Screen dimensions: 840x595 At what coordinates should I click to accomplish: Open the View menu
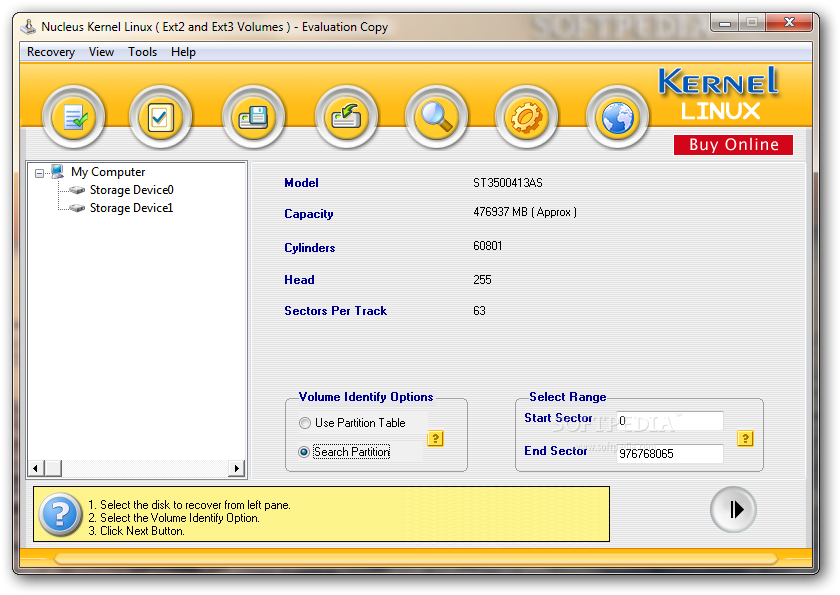point(101,52)
